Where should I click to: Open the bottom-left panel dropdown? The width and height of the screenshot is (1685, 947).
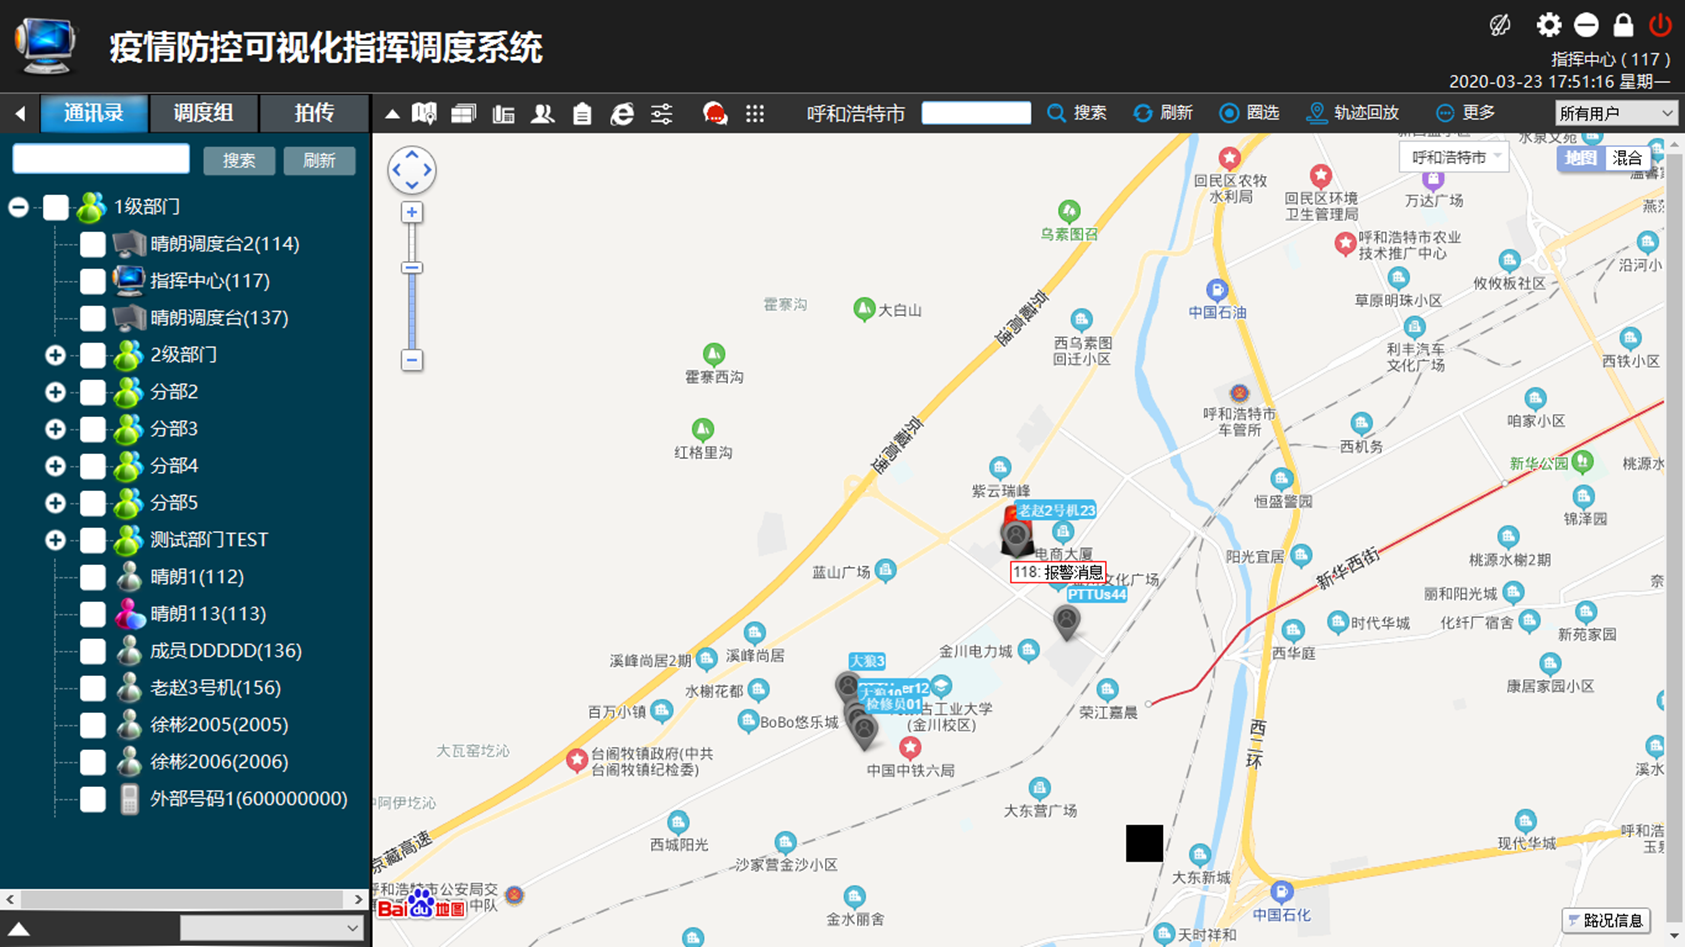[x=270, y=928]
